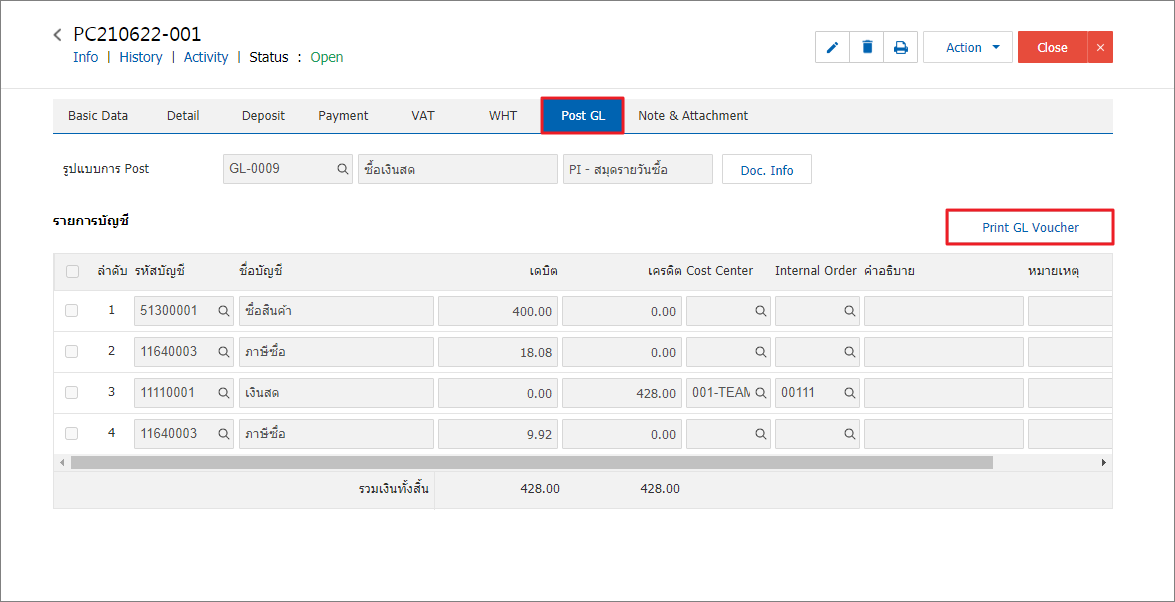
Task: Click the Cost Center column header
Action: (x=719, y=271)
